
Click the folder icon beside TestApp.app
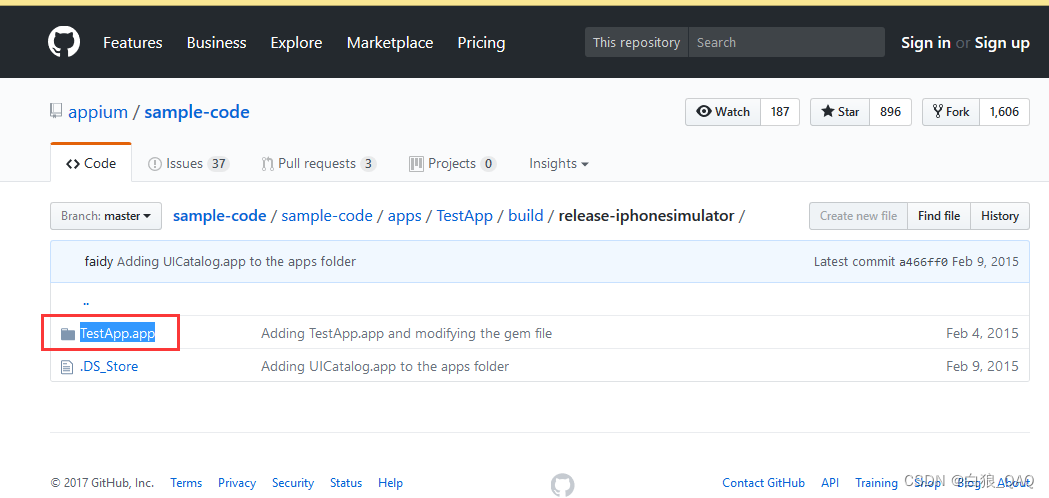(68, 333)
